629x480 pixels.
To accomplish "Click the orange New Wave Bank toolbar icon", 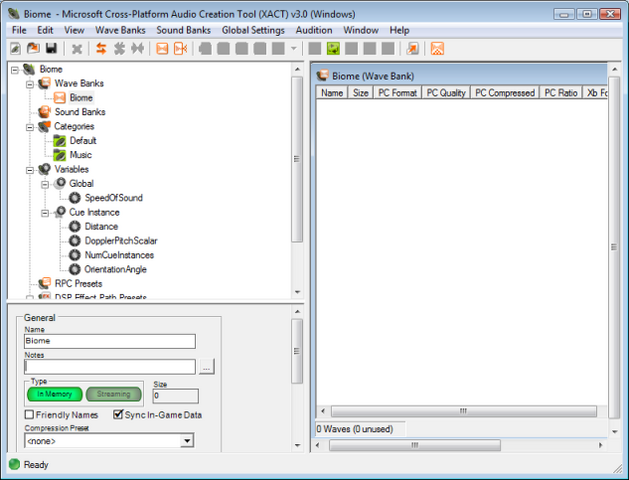I will click(x=162, y=49).
